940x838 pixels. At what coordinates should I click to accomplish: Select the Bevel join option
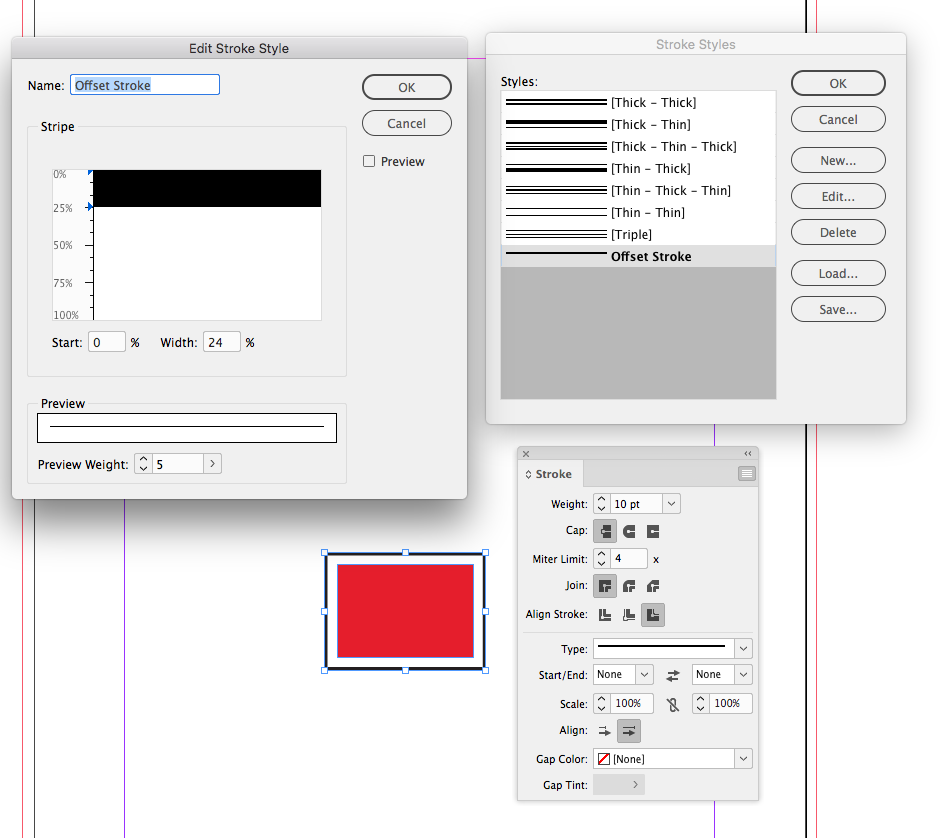[x=653, y=586]
